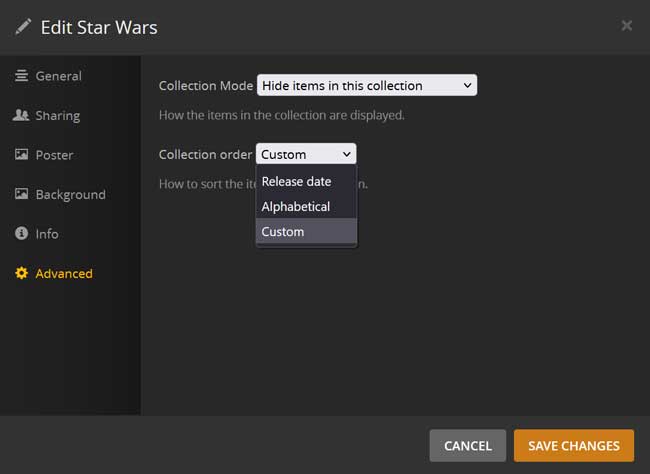Image resolution: width=650 pixels, height=474 pixels.
Task: Click the Poster picture icon in sidebar
Action: (21, 155)
